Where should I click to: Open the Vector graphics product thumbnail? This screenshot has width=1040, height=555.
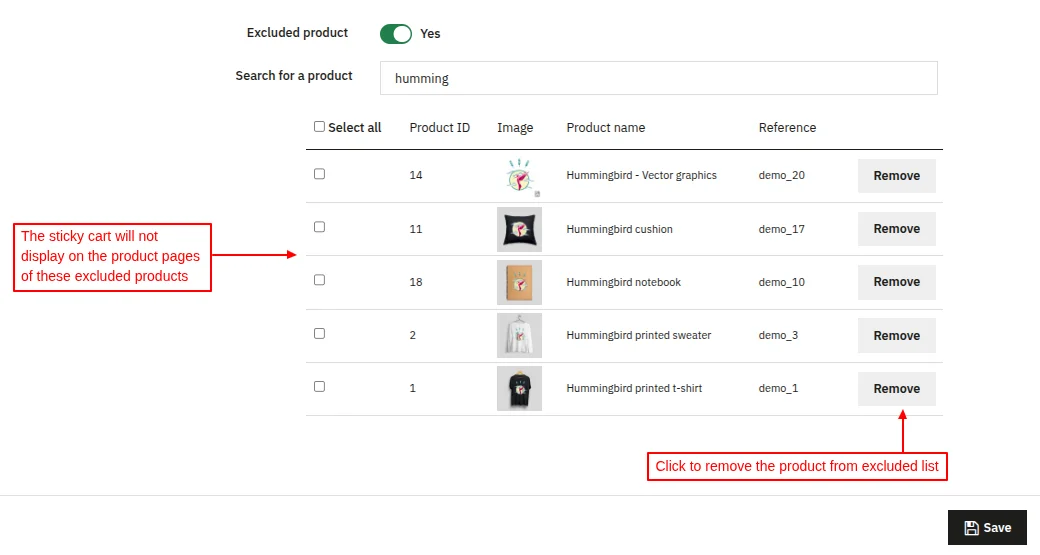tap(519, 176)
